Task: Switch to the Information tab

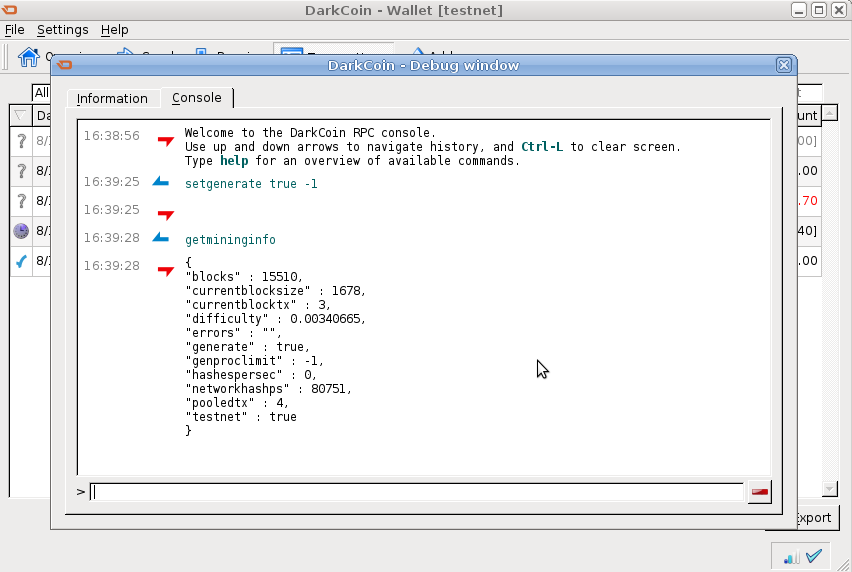Action: pos(112,98)
